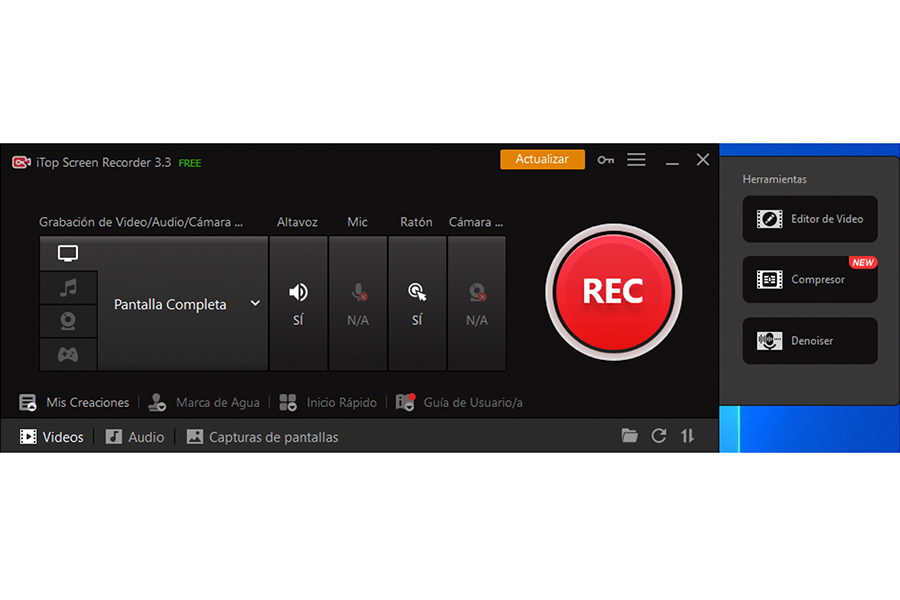The width and height of the screenshot is (900, 600).
Task: Click the Editor de Video film icon
Action: click(x=769, y=219)
